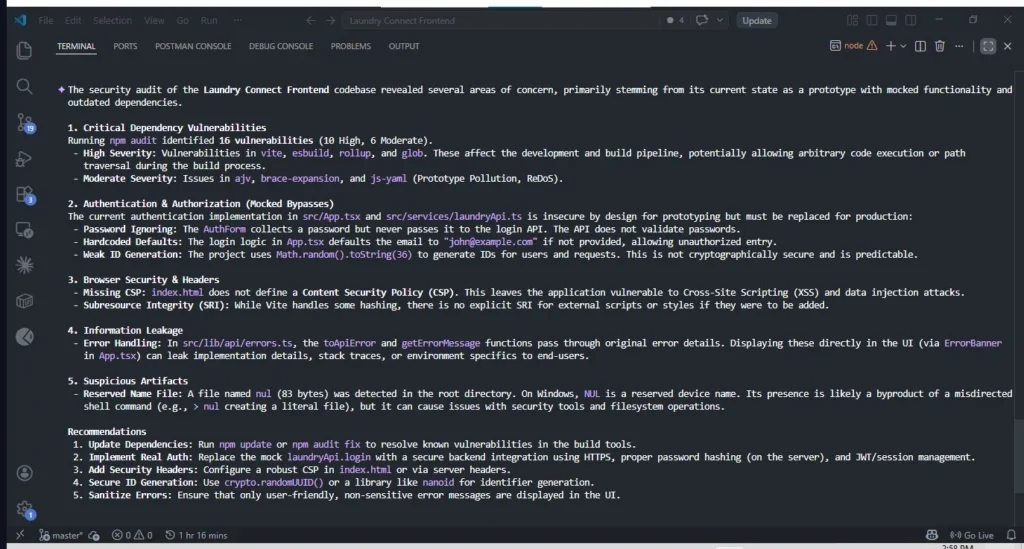The image size is (1024, 549).
Task: Open the Accounts menu icon
Action: [24, 473]
